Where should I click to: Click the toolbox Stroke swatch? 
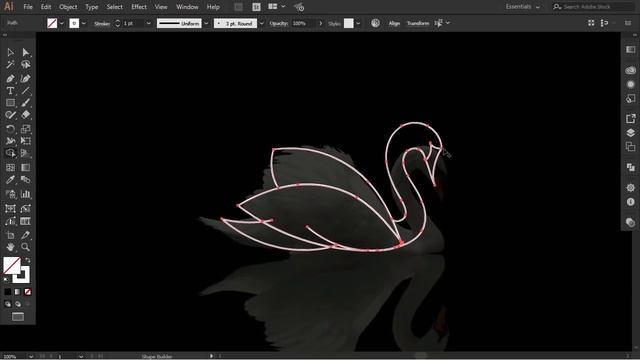25,278
